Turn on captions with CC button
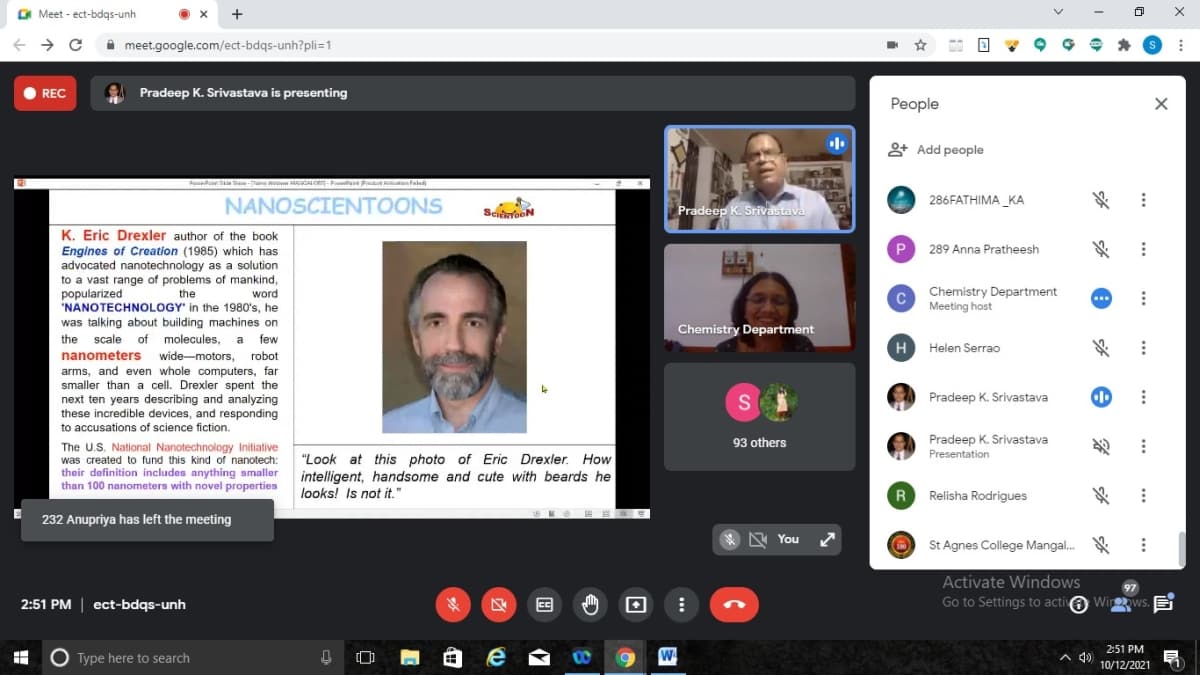Image resolution: width=1200 pixels, height=675 pixels. [x=544, y=604]
